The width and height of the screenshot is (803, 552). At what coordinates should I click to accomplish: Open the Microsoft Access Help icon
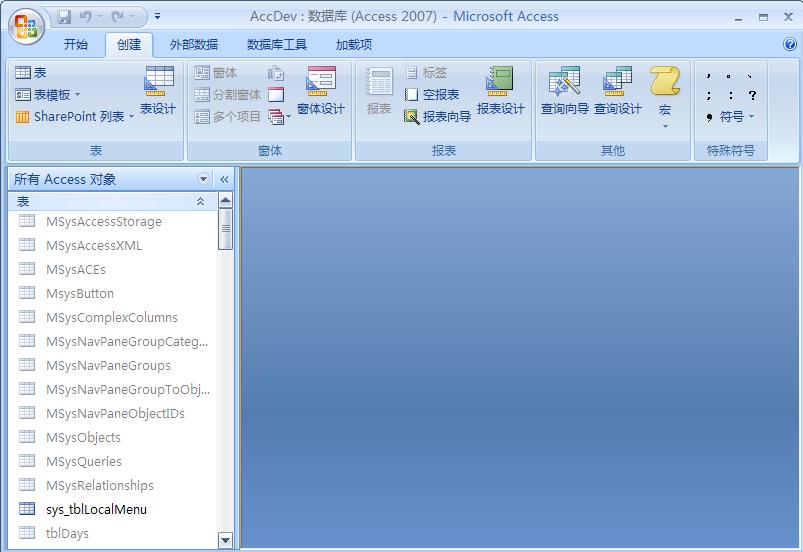pos(789,45)
